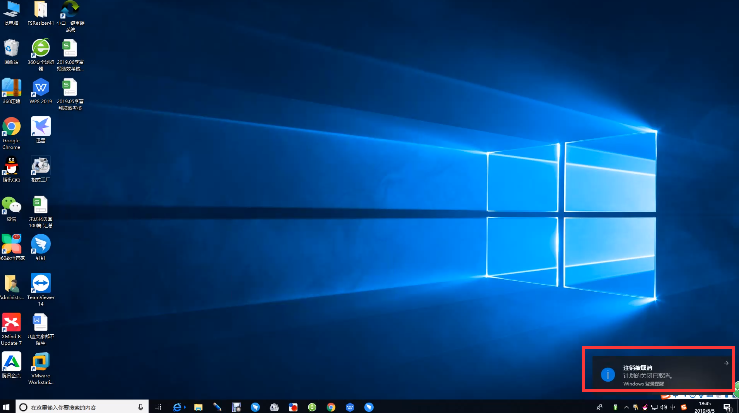Viewport: 739px width, 413px height.
Task: Launch the TeamViewer desktop shortcut
Action: point(41,283)
